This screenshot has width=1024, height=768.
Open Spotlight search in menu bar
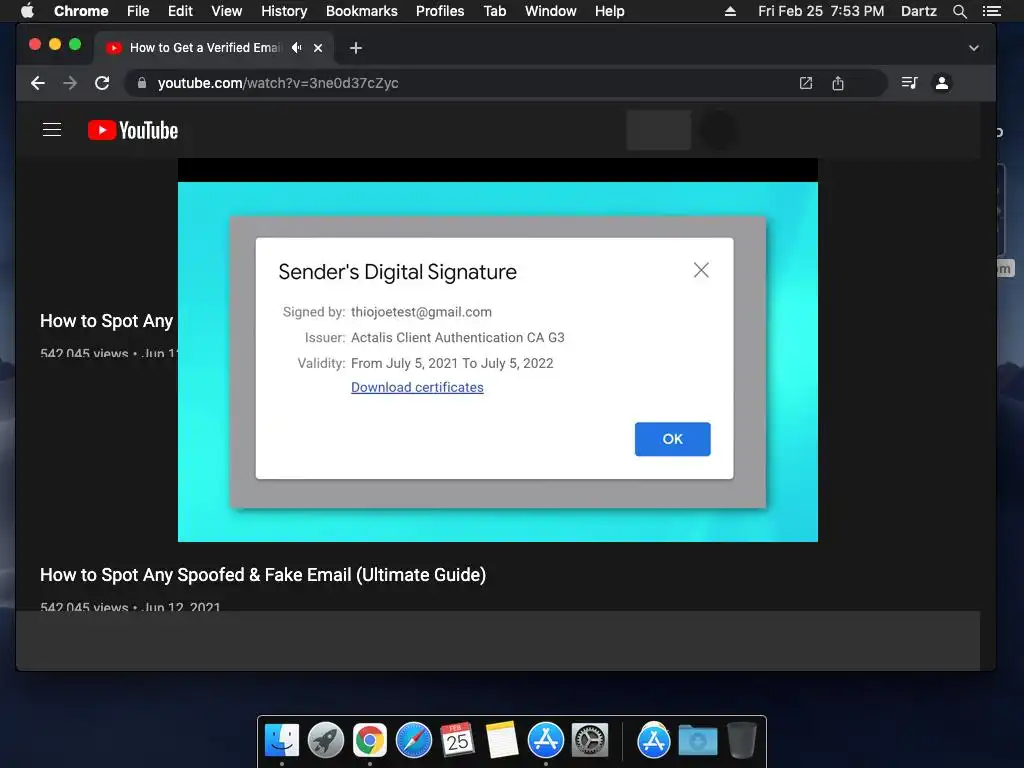(959, 11)
